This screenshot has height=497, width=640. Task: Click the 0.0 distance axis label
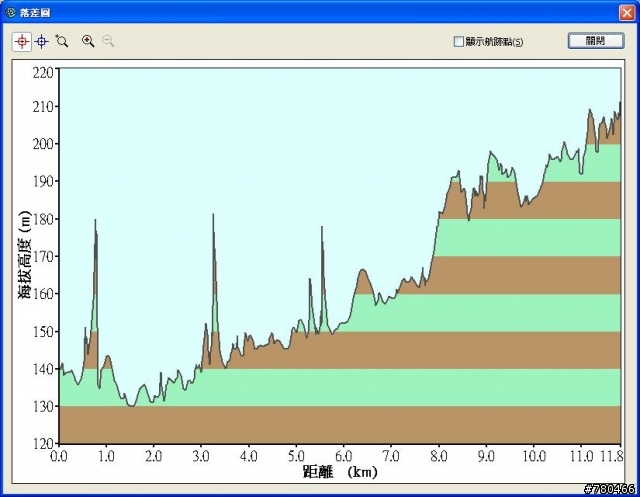(59, 456)
